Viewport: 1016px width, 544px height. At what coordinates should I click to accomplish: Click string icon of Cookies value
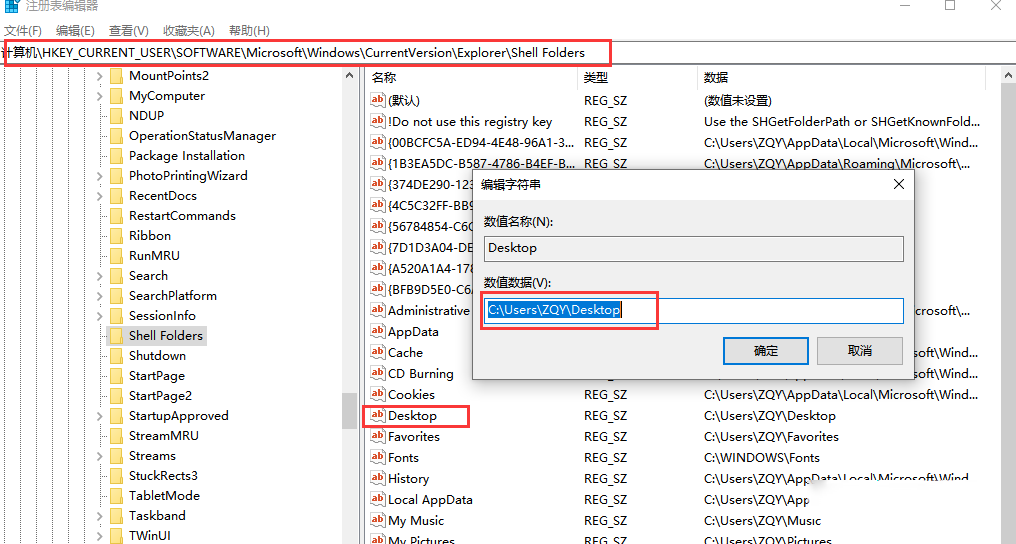pyautogui.click(x=378, y=394)
